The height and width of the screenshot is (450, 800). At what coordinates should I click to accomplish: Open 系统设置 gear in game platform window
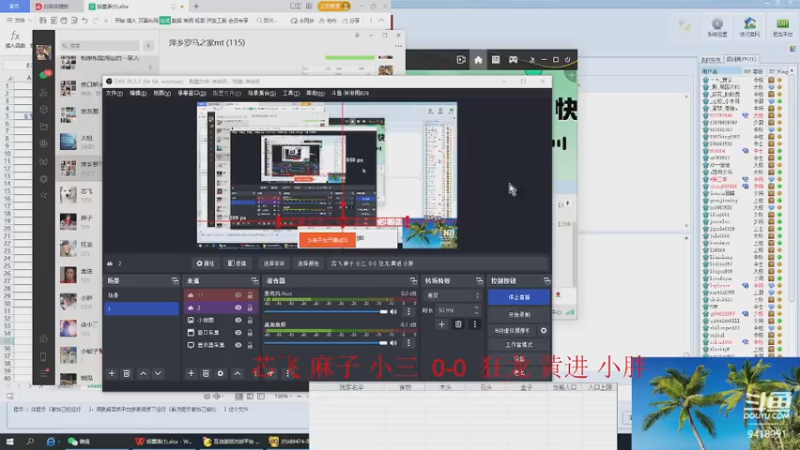click(717, 27)
